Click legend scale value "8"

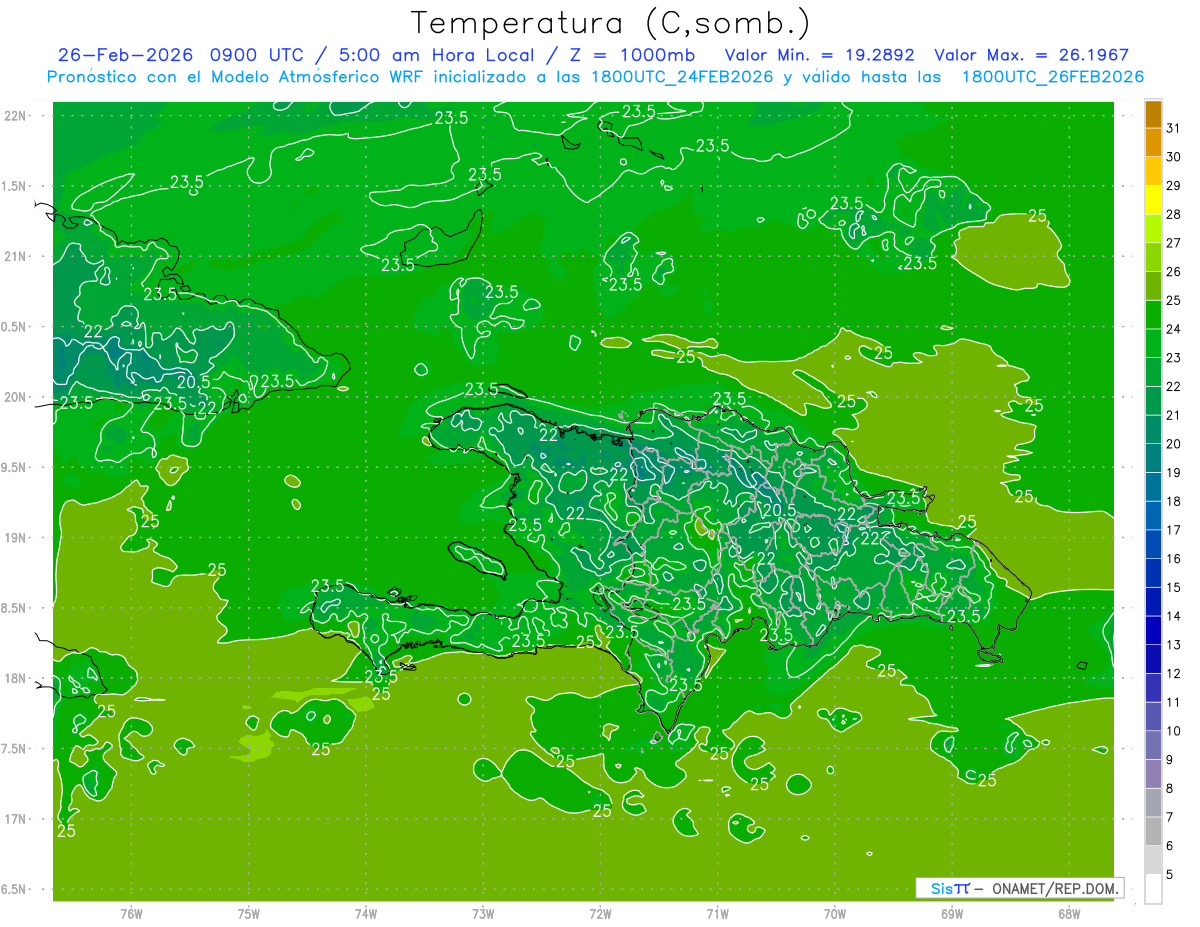tap(1170, 788)
